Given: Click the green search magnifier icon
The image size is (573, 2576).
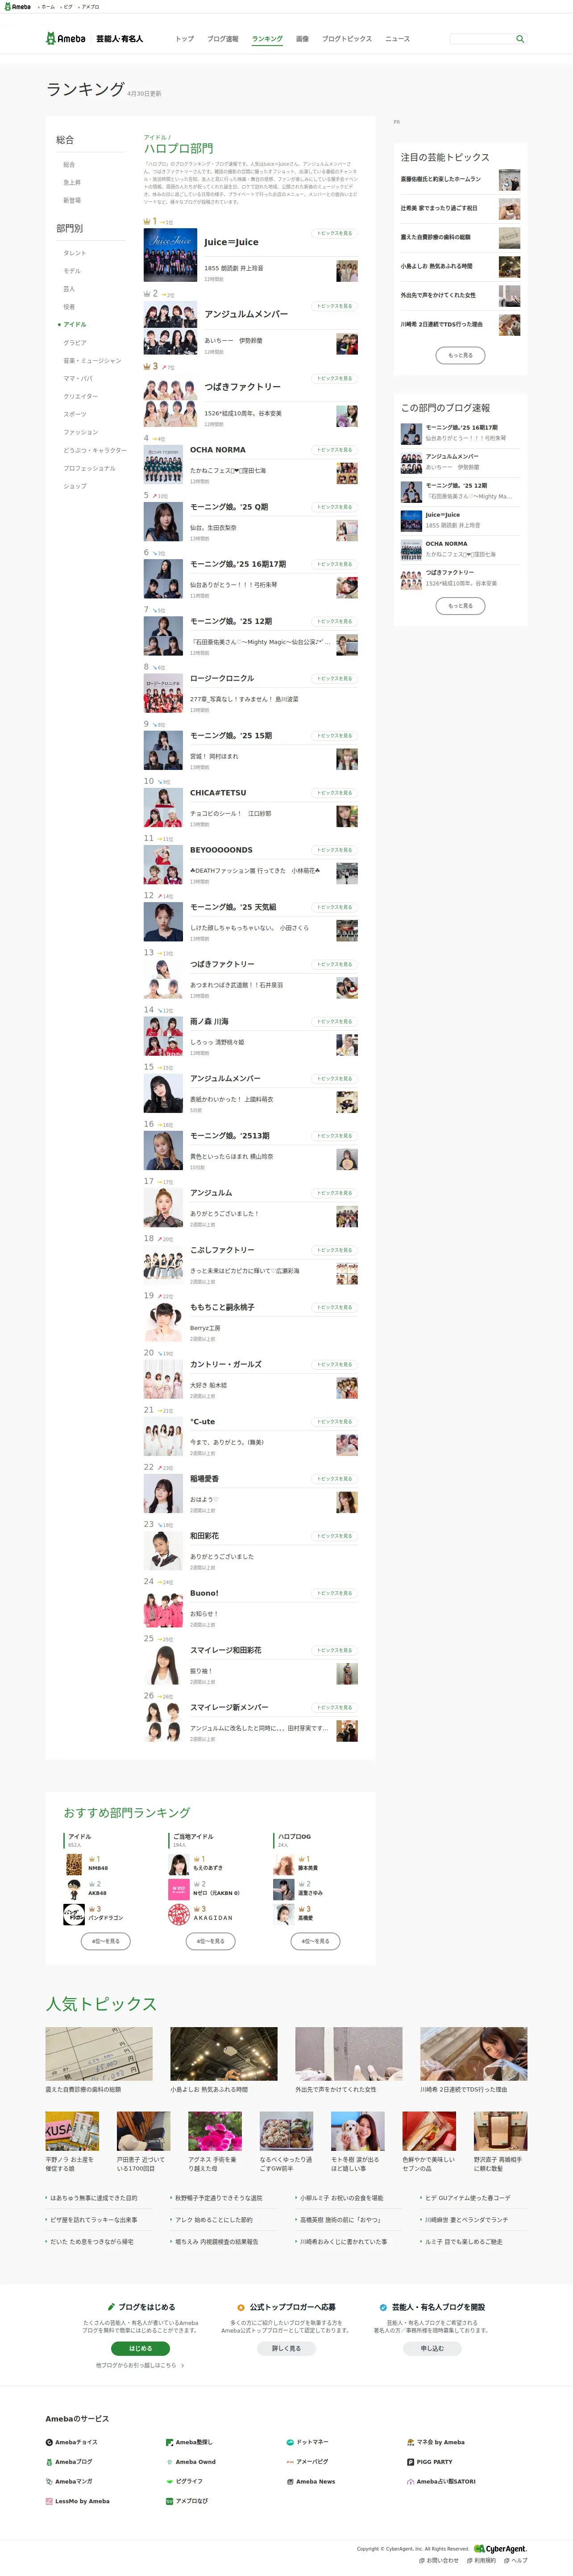Looking at the screenshot, I should click(519, 39).
